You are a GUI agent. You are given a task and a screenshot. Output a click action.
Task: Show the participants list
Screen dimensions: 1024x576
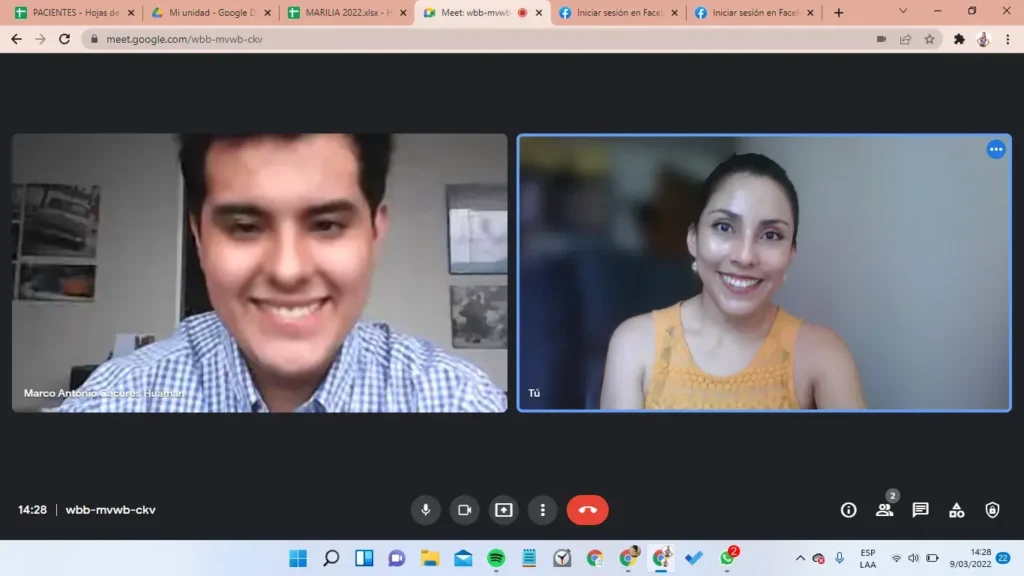pyautogui.click(x=884, y=510)
